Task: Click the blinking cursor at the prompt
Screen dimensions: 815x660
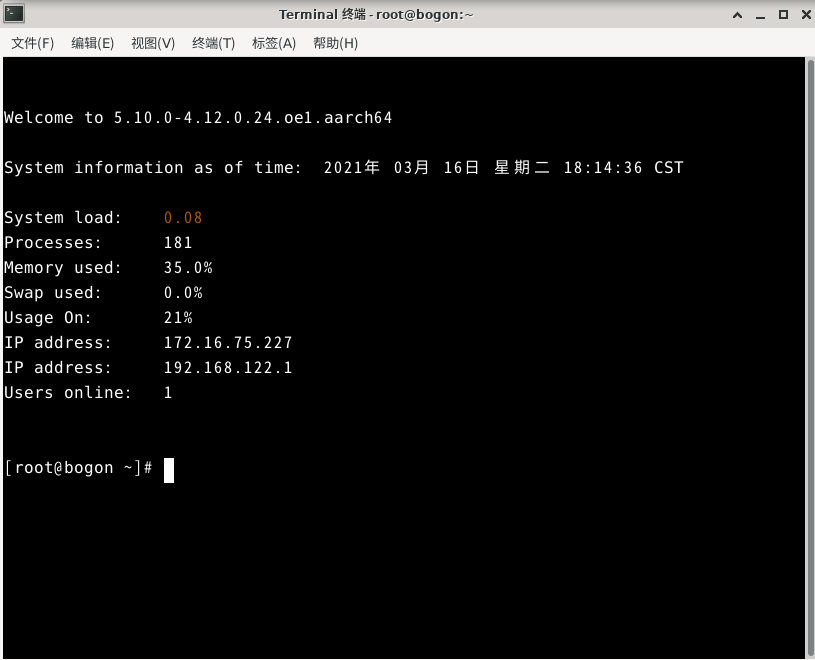Action: pos(168,470)
